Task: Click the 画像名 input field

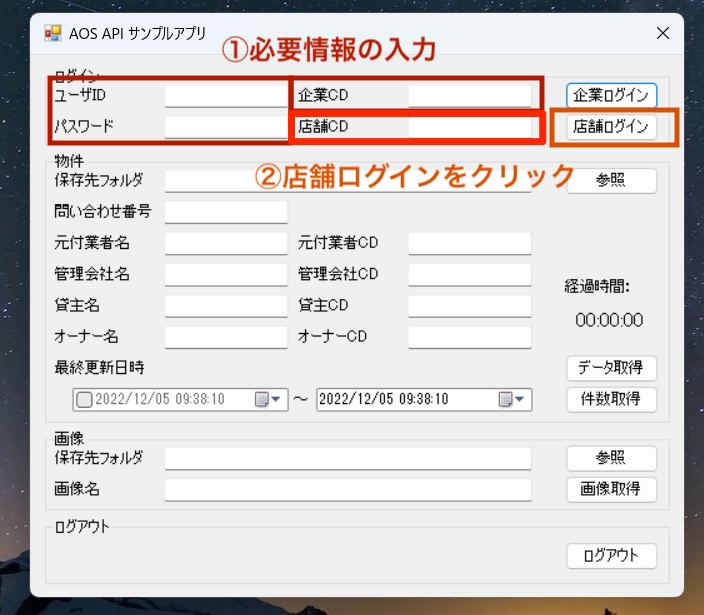Action: pos(348,490)
